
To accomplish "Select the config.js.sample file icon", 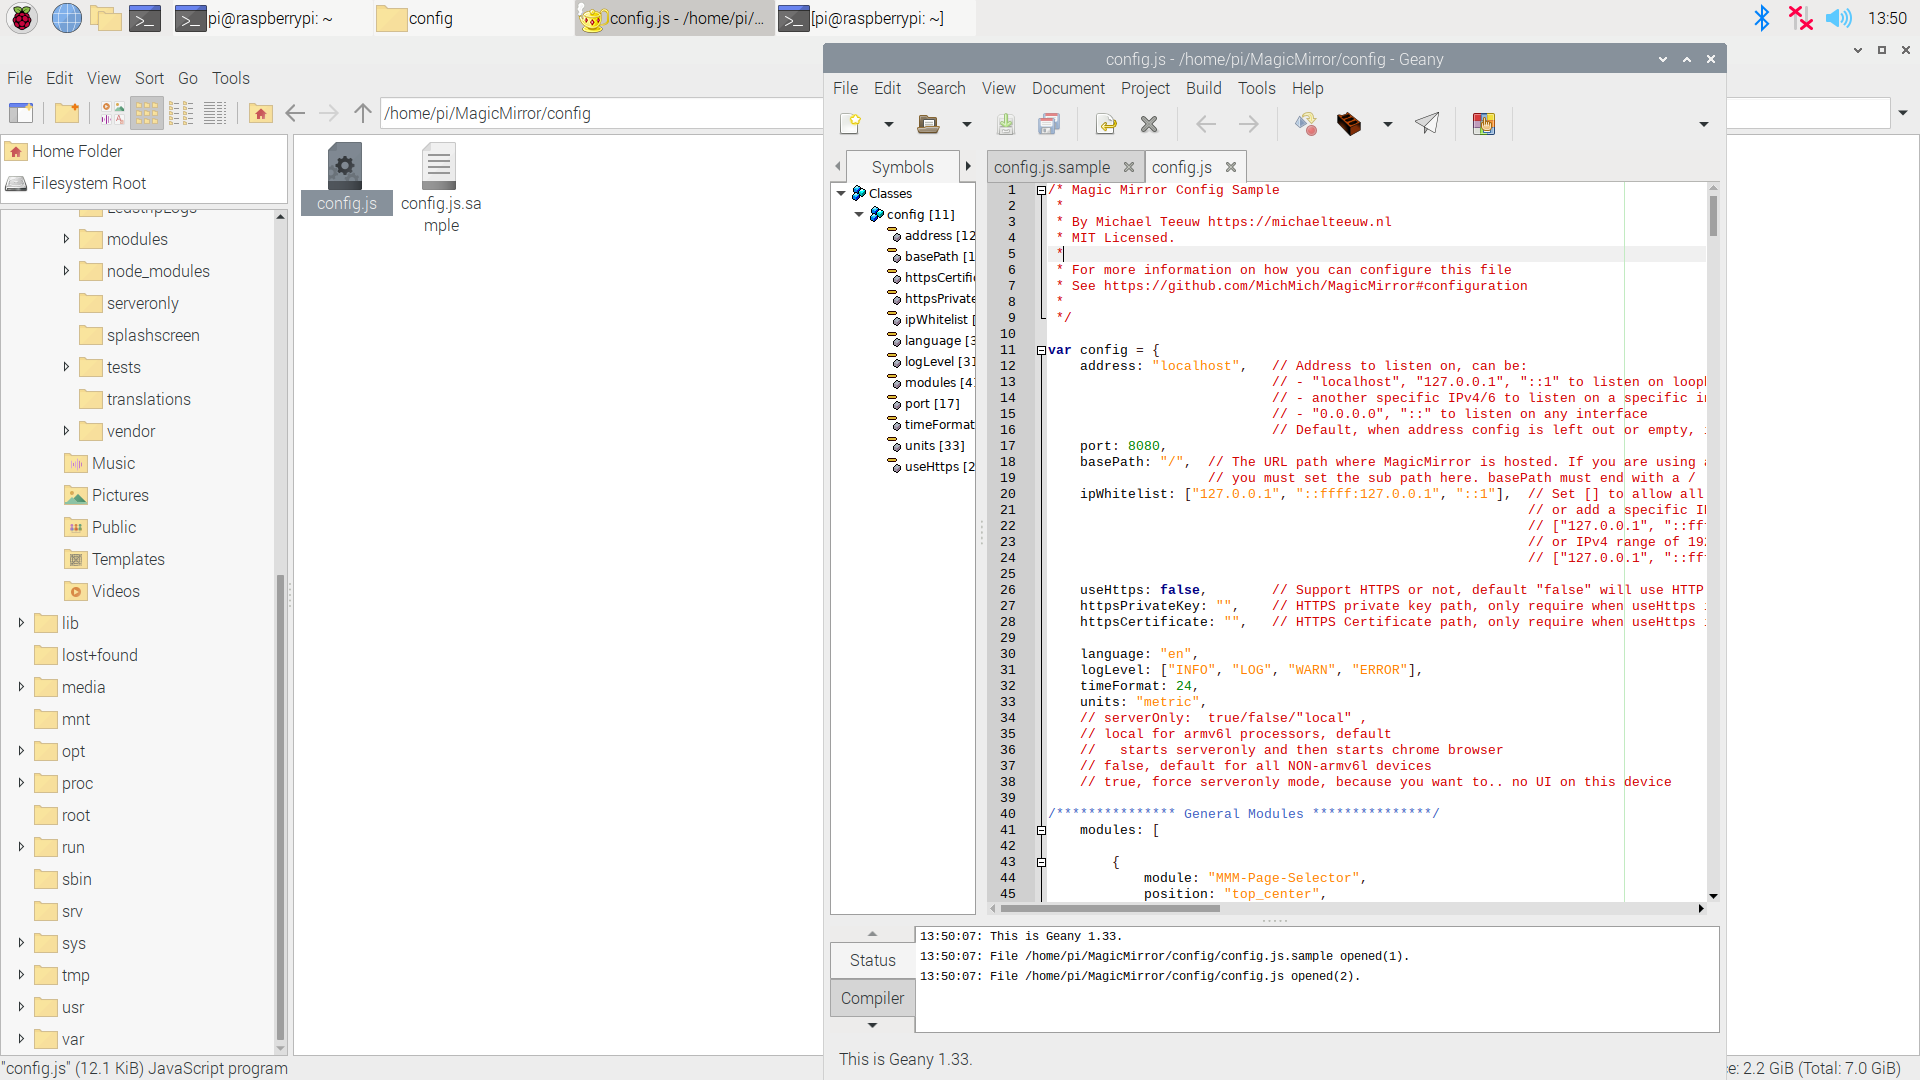I will (440, 189).
